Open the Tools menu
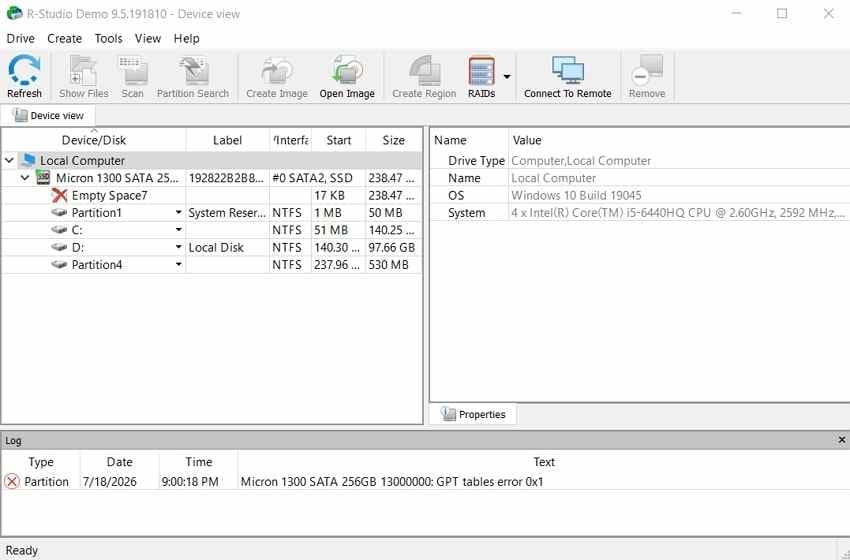Image resolution: width=850 pixels, height=560 pixels. (108, 38)
